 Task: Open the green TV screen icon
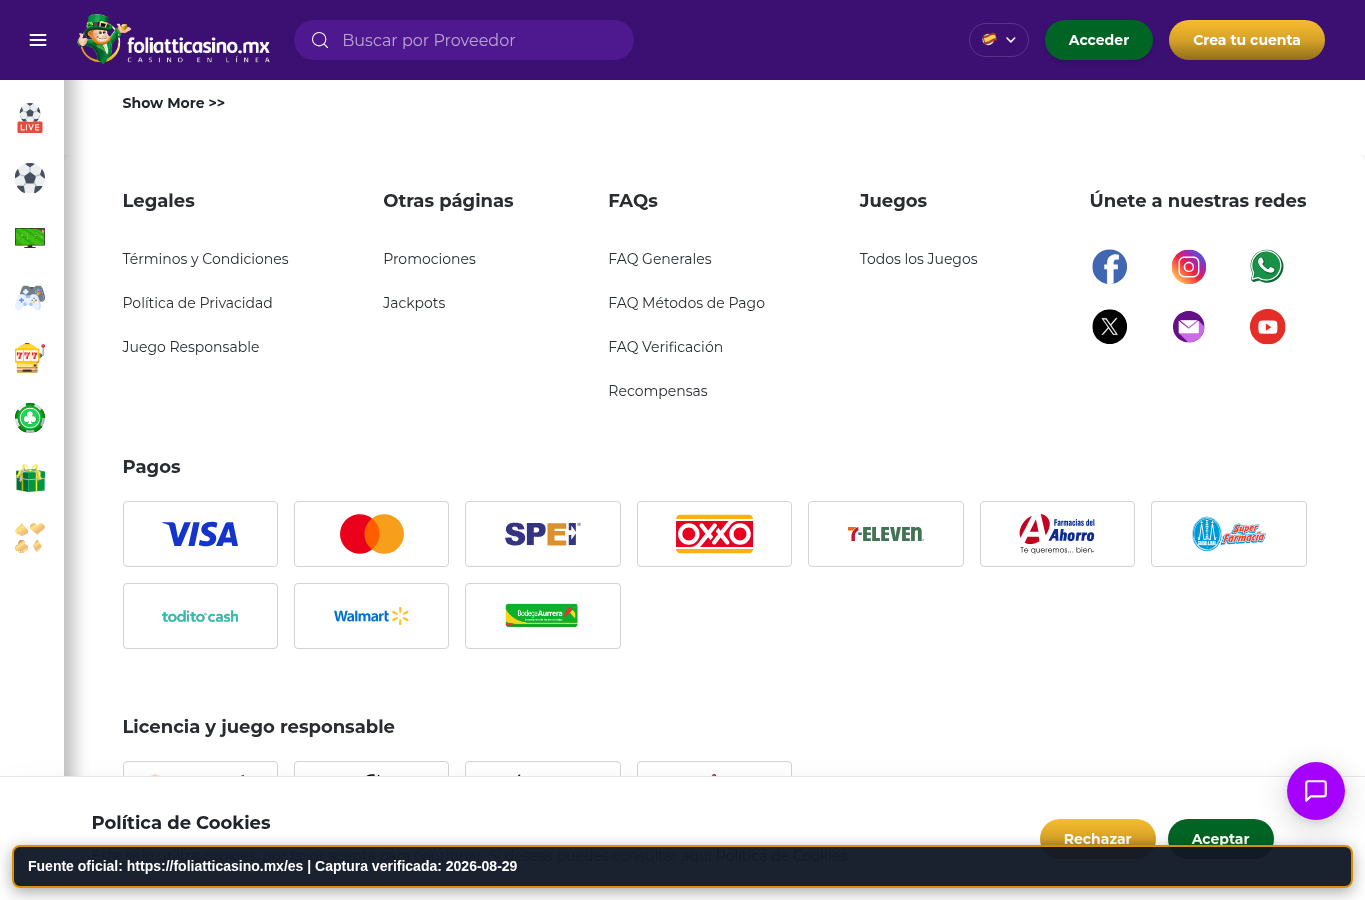point(30,238)
